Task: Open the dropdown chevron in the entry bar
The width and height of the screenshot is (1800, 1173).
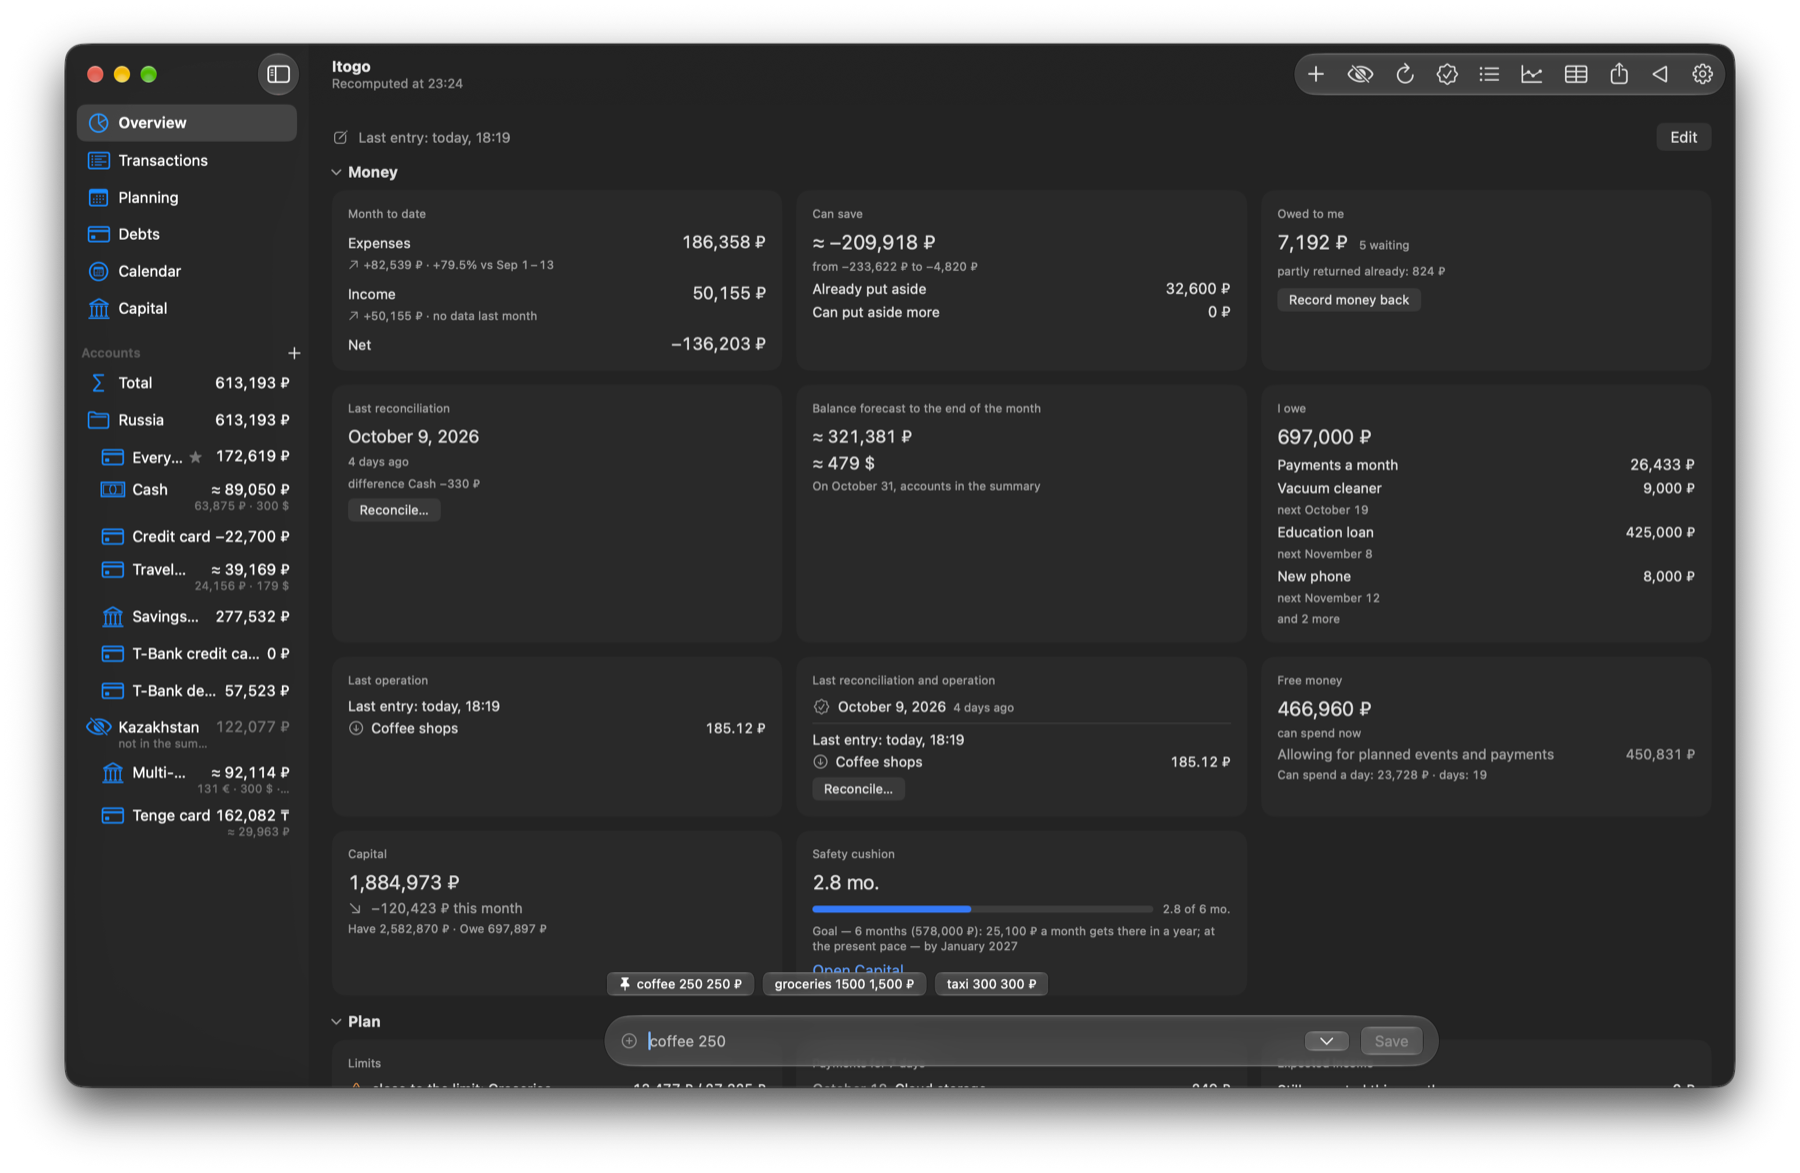Action: 1326,1041
